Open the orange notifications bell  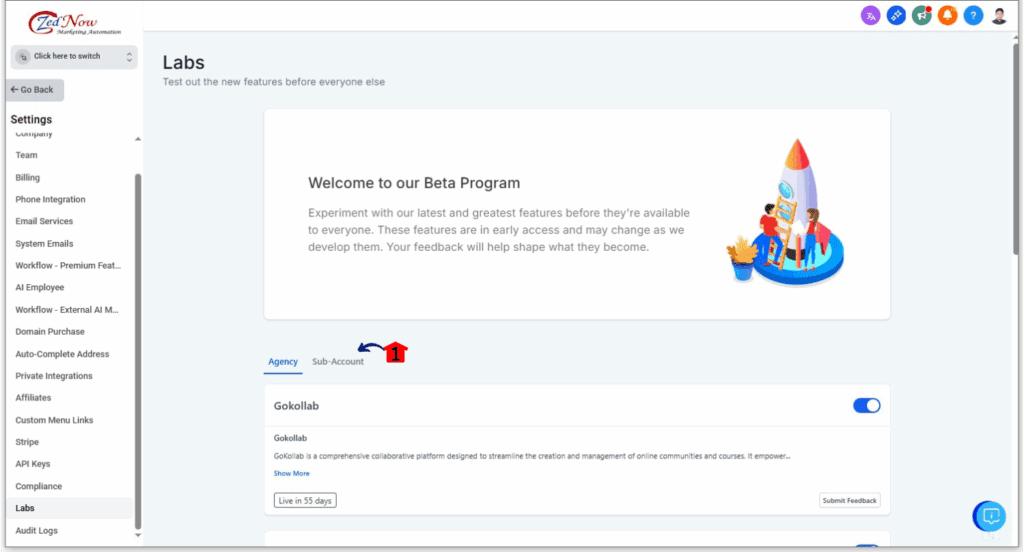point(948,16)
